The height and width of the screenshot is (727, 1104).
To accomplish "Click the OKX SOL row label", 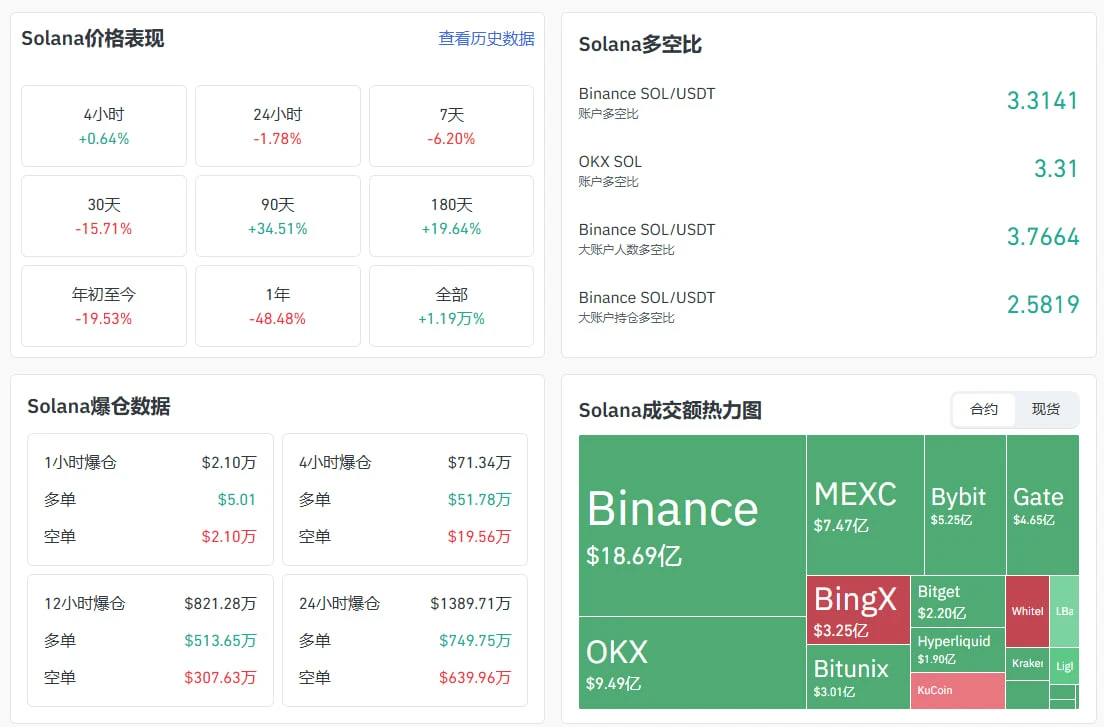I will click(x=610, y=162).
